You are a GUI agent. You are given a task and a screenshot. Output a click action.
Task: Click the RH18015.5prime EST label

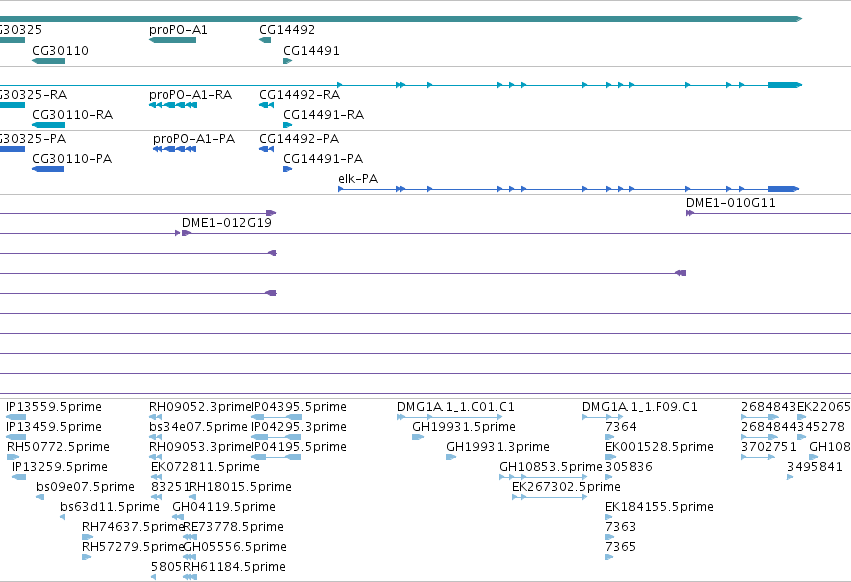tap(240, 486)
